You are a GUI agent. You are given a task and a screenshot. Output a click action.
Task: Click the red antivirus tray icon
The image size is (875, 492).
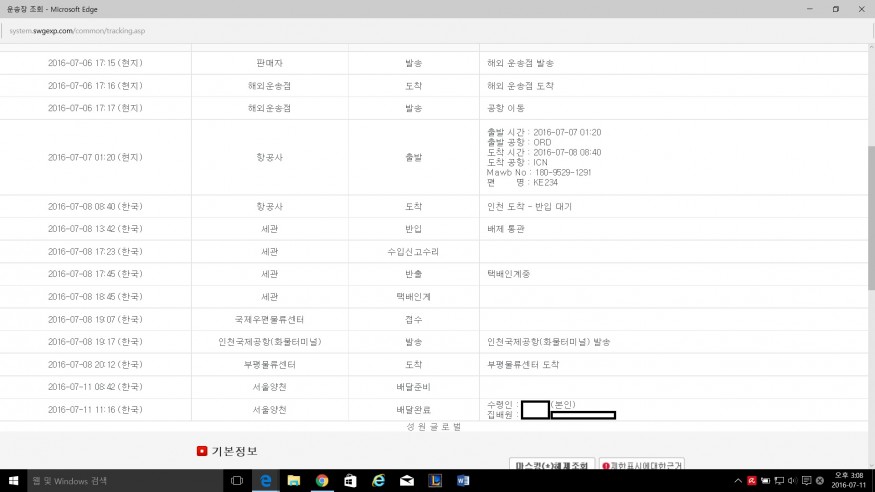point(751,480)
